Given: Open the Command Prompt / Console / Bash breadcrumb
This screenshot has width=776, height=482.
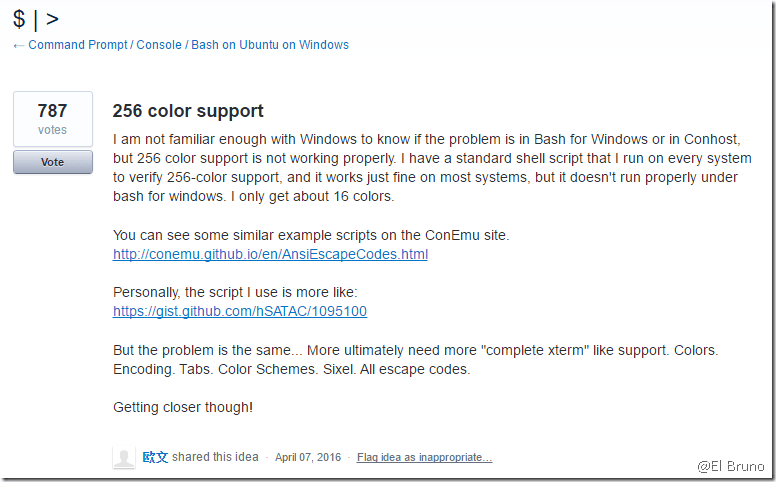Looking at the screenshot, I should [x=188, y=45].
